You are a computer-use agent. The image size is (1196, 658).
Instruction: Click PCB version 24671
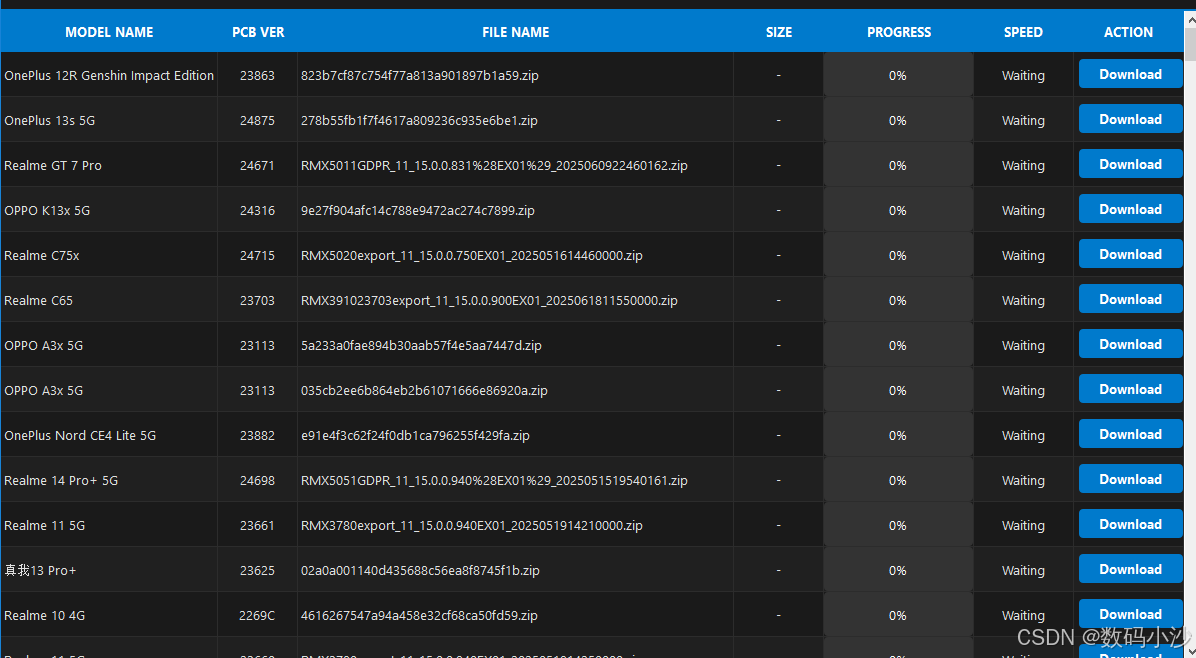(x=257, y=165)
